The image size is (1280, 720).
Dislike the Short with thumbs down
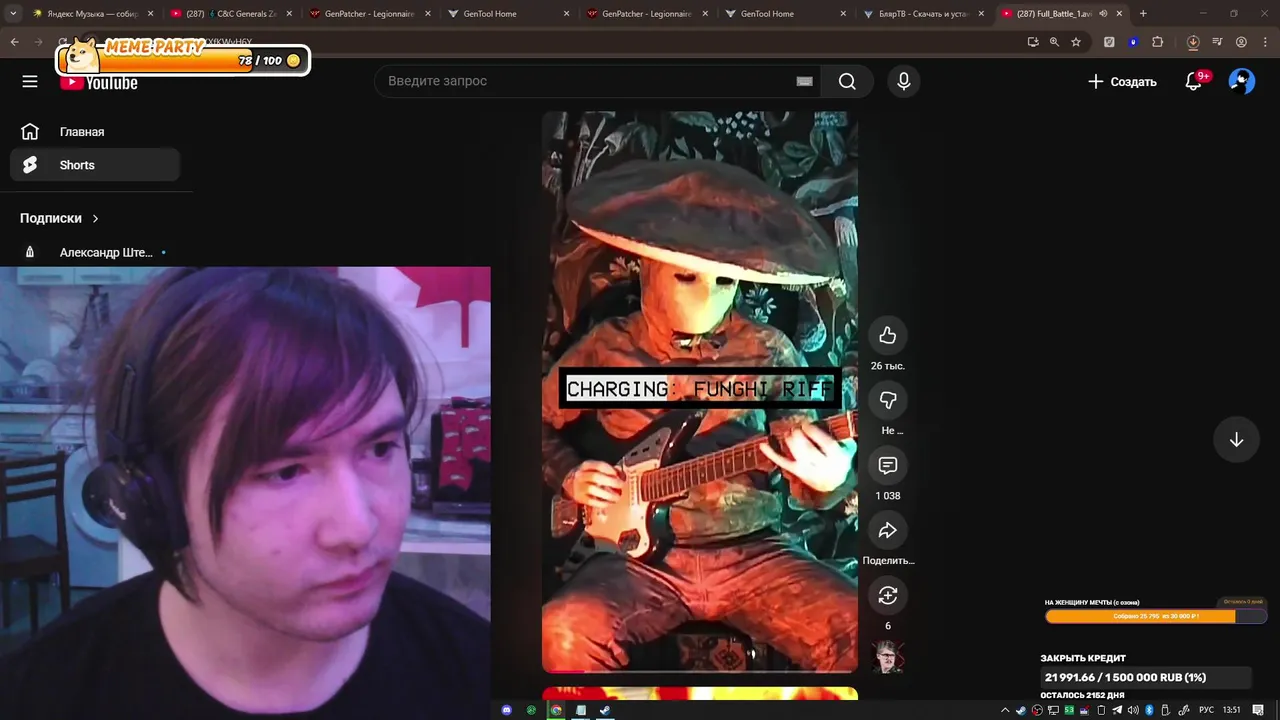point(888,400)
